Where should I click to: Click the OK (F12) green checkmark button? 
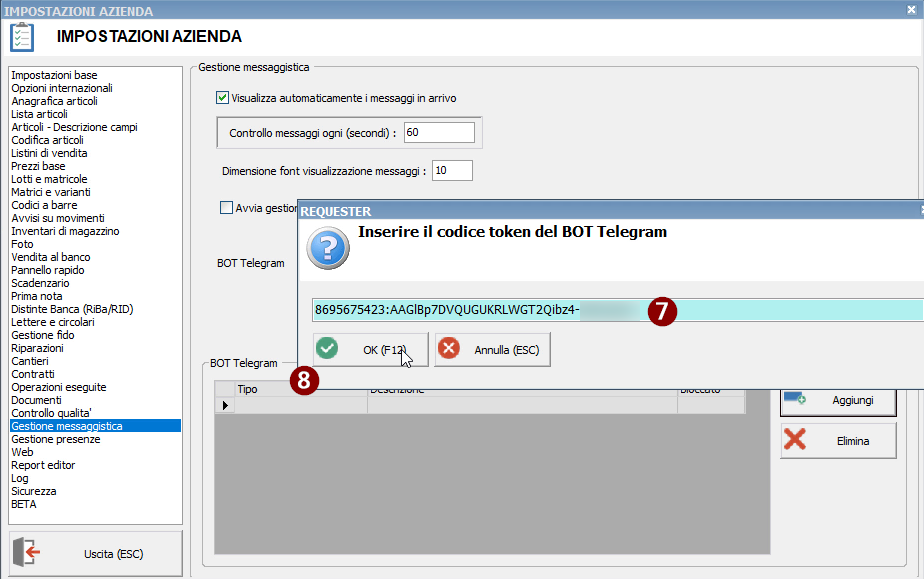(370, 349)
